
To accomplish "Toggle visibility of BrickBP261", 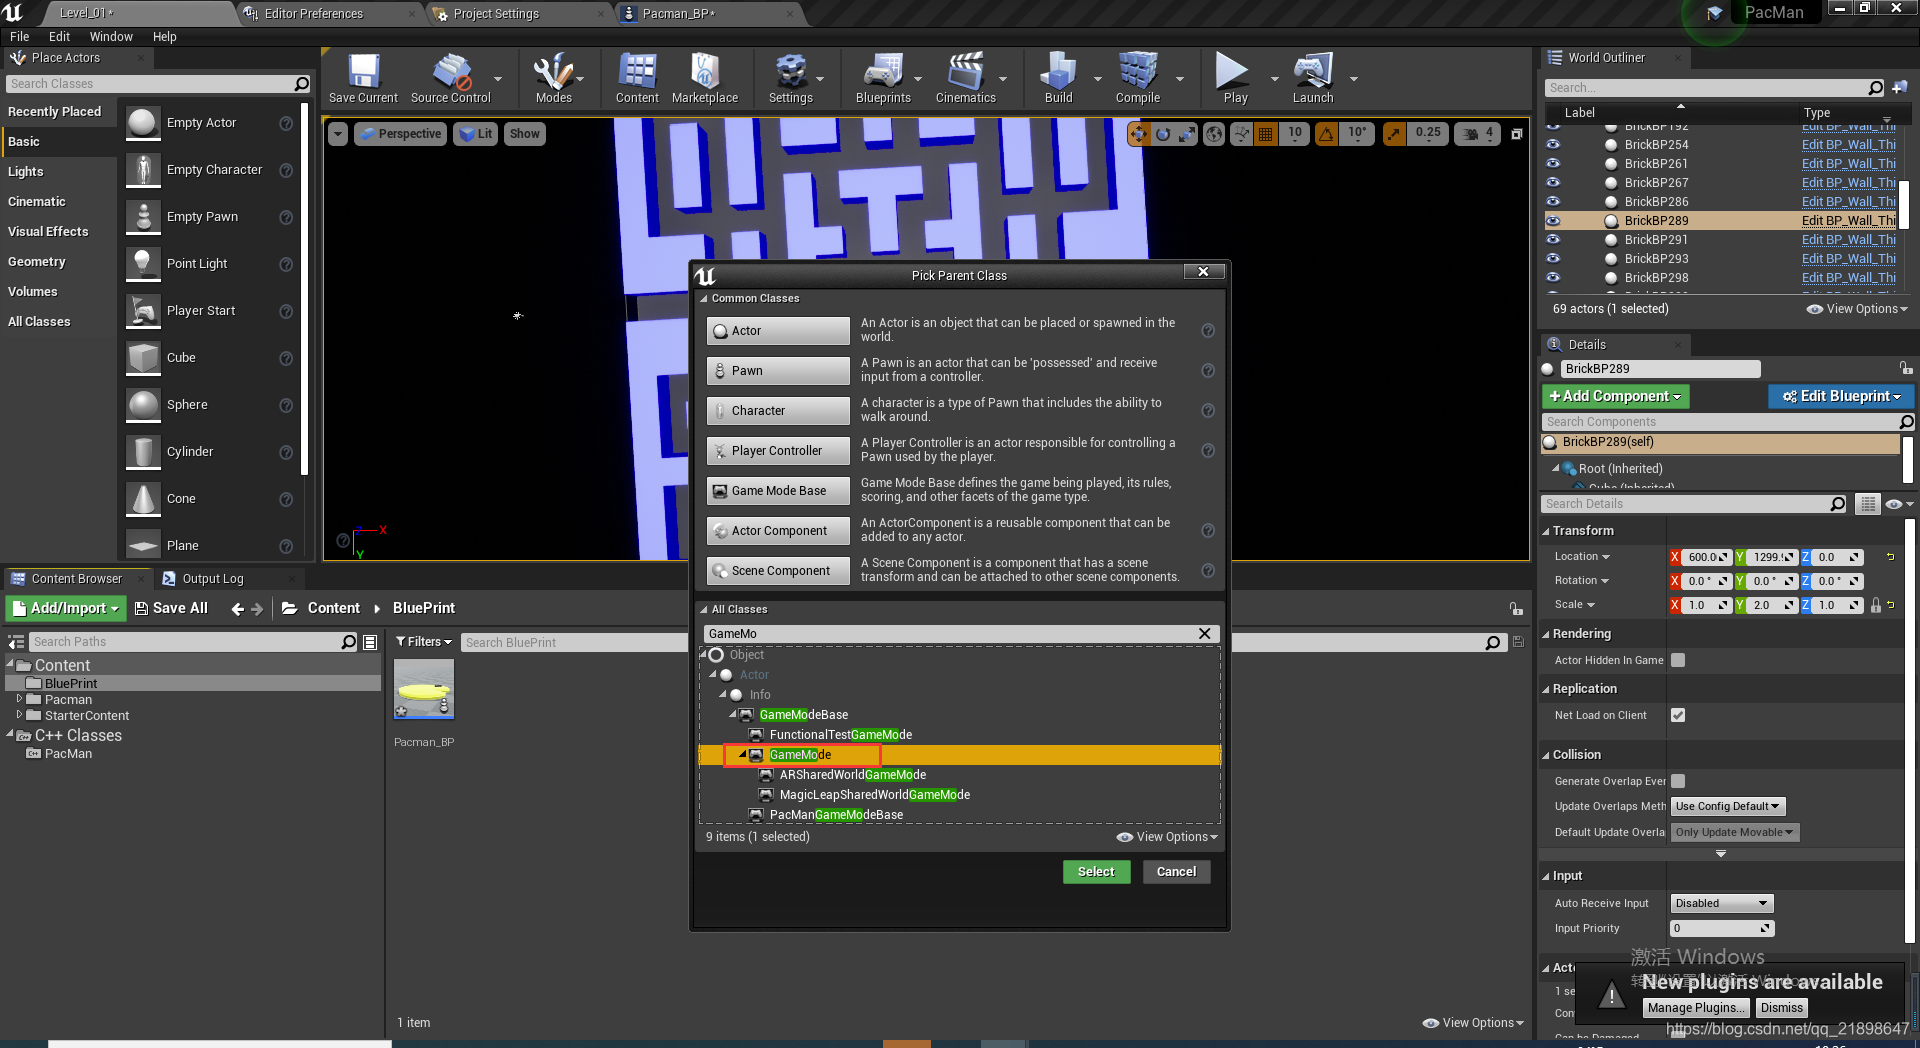I will pos(1553,164).
